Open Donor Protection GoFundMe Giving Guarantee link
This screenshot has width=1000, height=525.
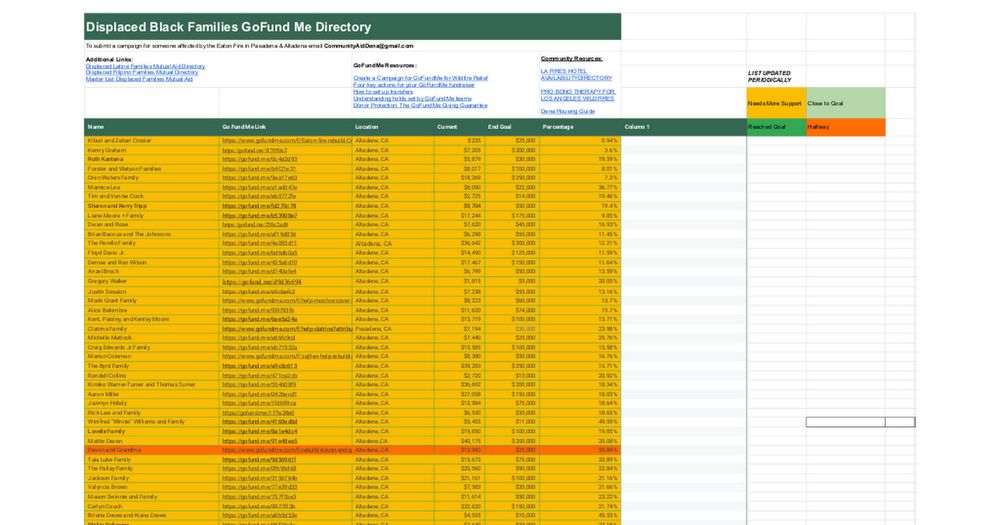[420, 105]
